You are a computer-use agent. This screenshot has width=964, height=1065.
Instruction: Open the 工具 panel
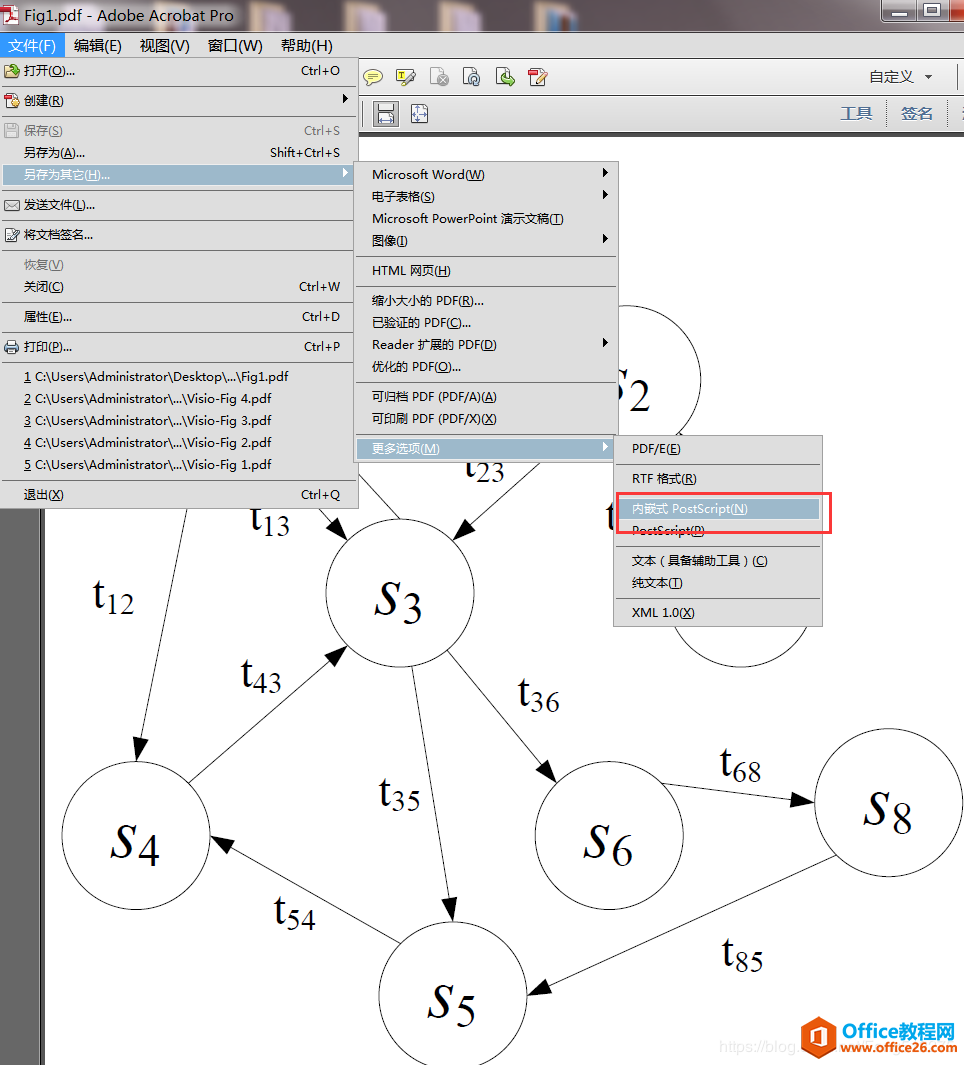click(856, 113)
